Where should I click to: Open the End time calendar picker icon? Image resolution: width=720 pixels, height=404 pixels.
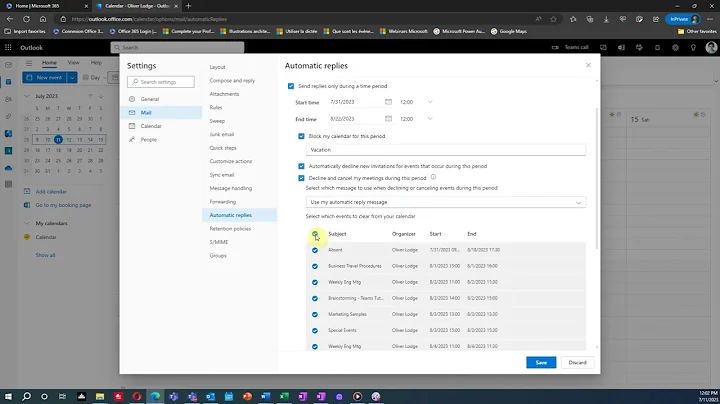[x=388, y=118]
